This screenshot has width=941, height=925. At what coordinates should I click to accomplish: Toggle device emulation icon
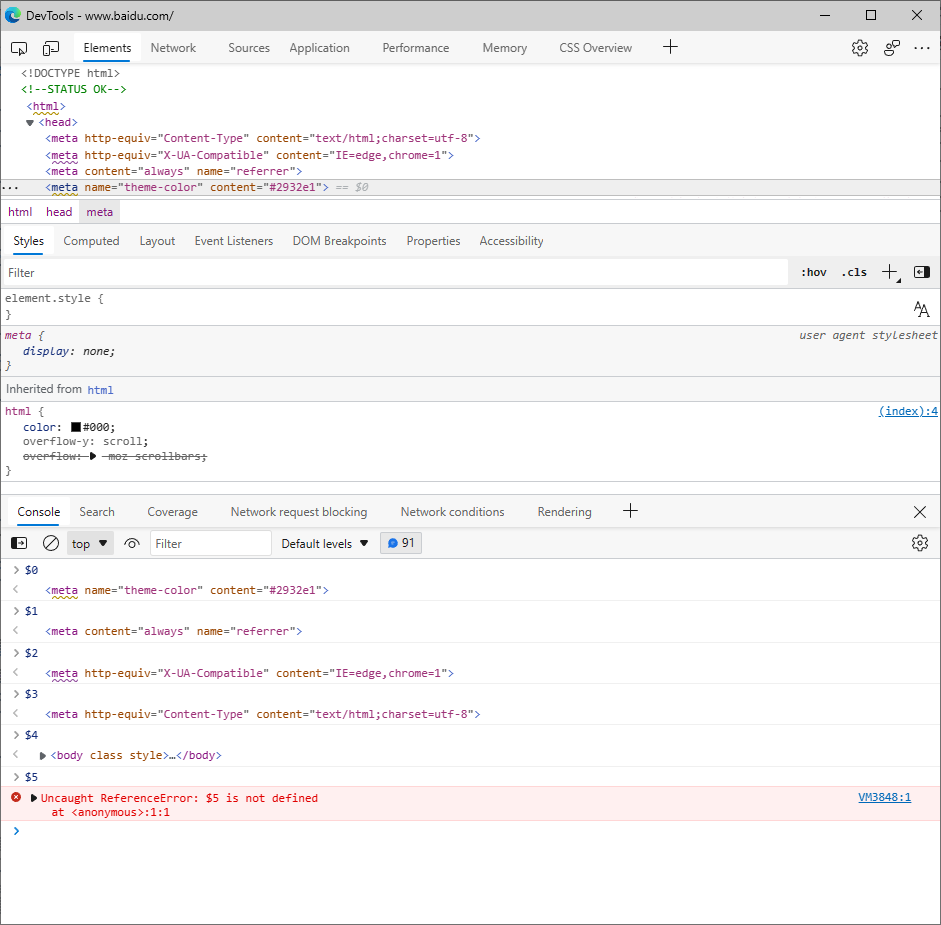51,48
